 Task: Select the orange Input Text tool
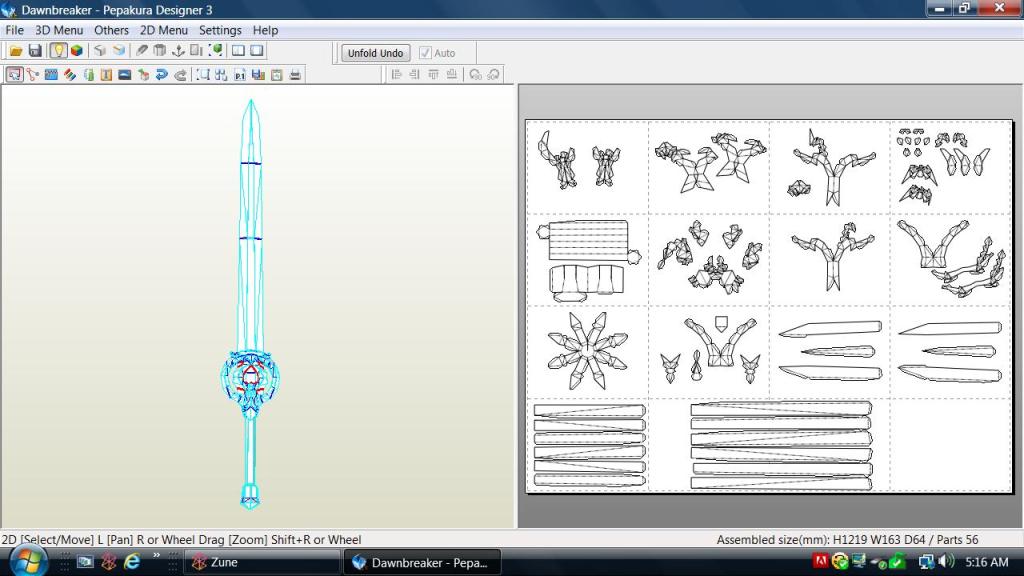click(106, 75)
